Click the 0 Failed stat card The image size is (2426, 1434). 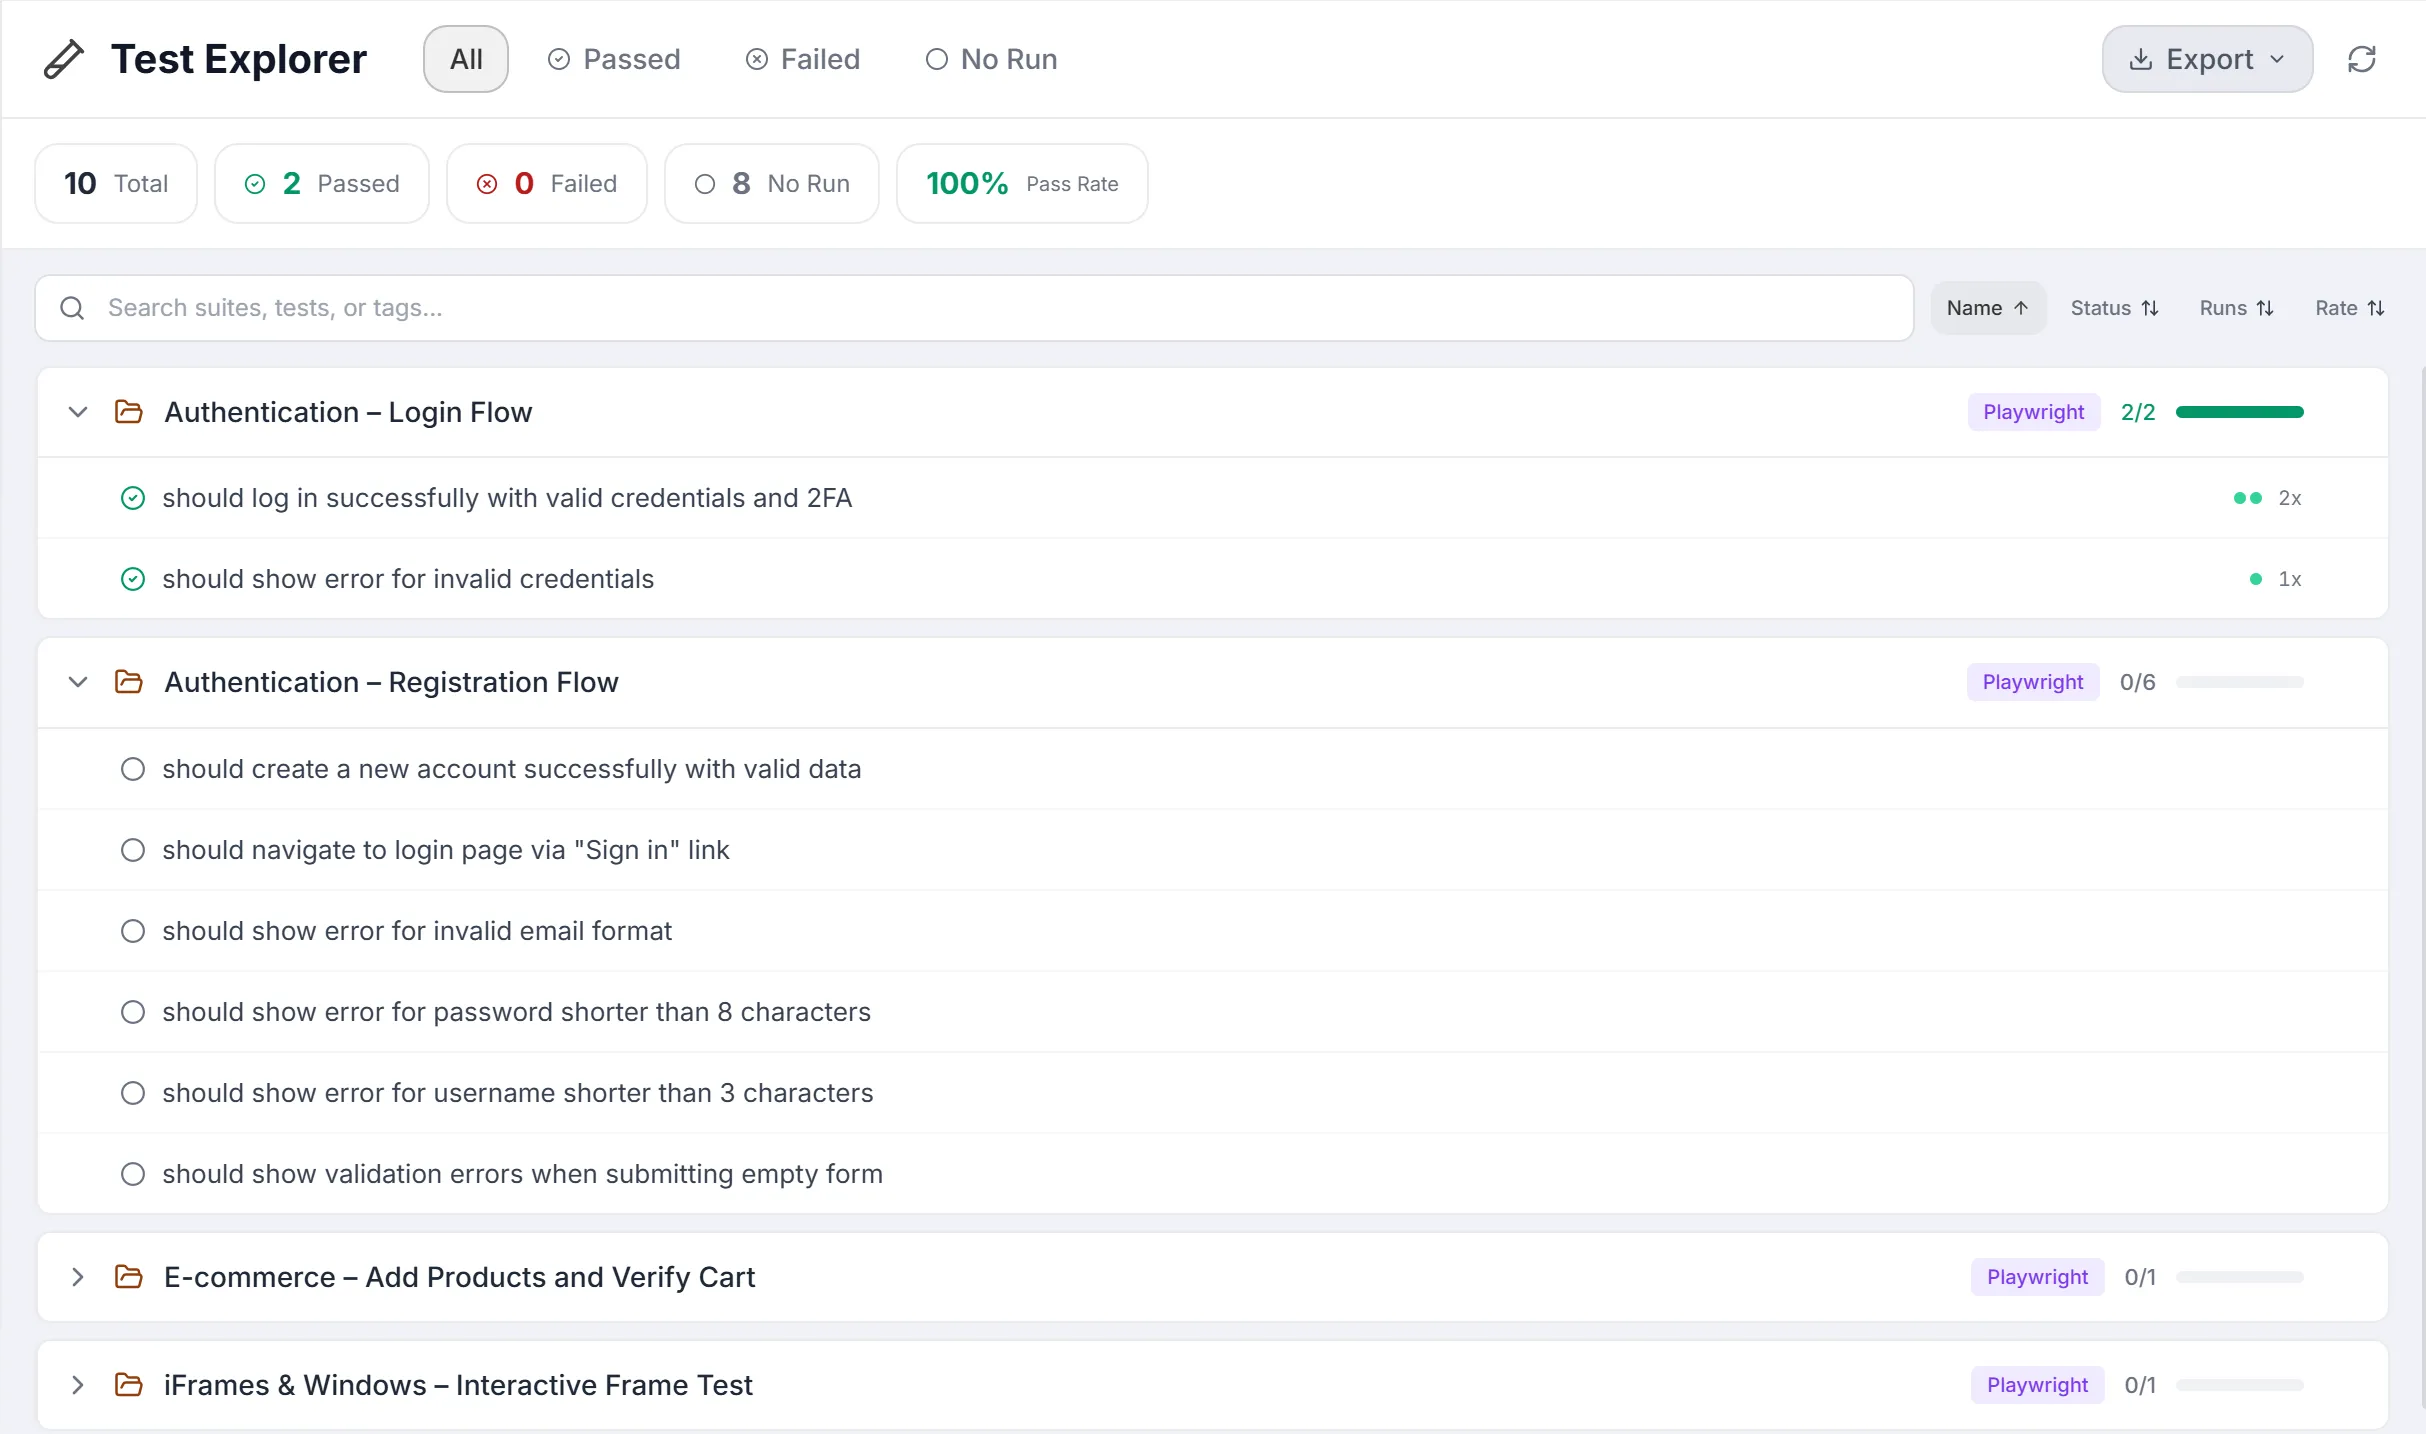point(547,184)
